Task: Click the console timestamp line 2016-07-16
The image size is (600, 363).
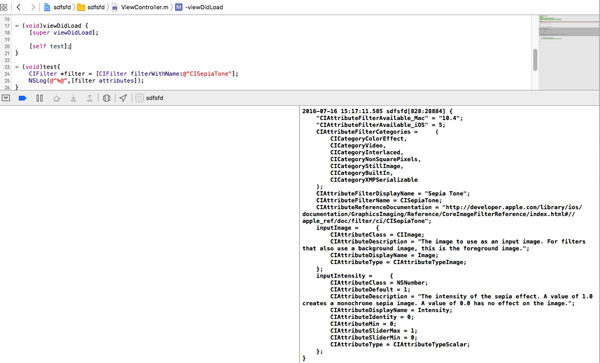Action: (x=377, y=111)
